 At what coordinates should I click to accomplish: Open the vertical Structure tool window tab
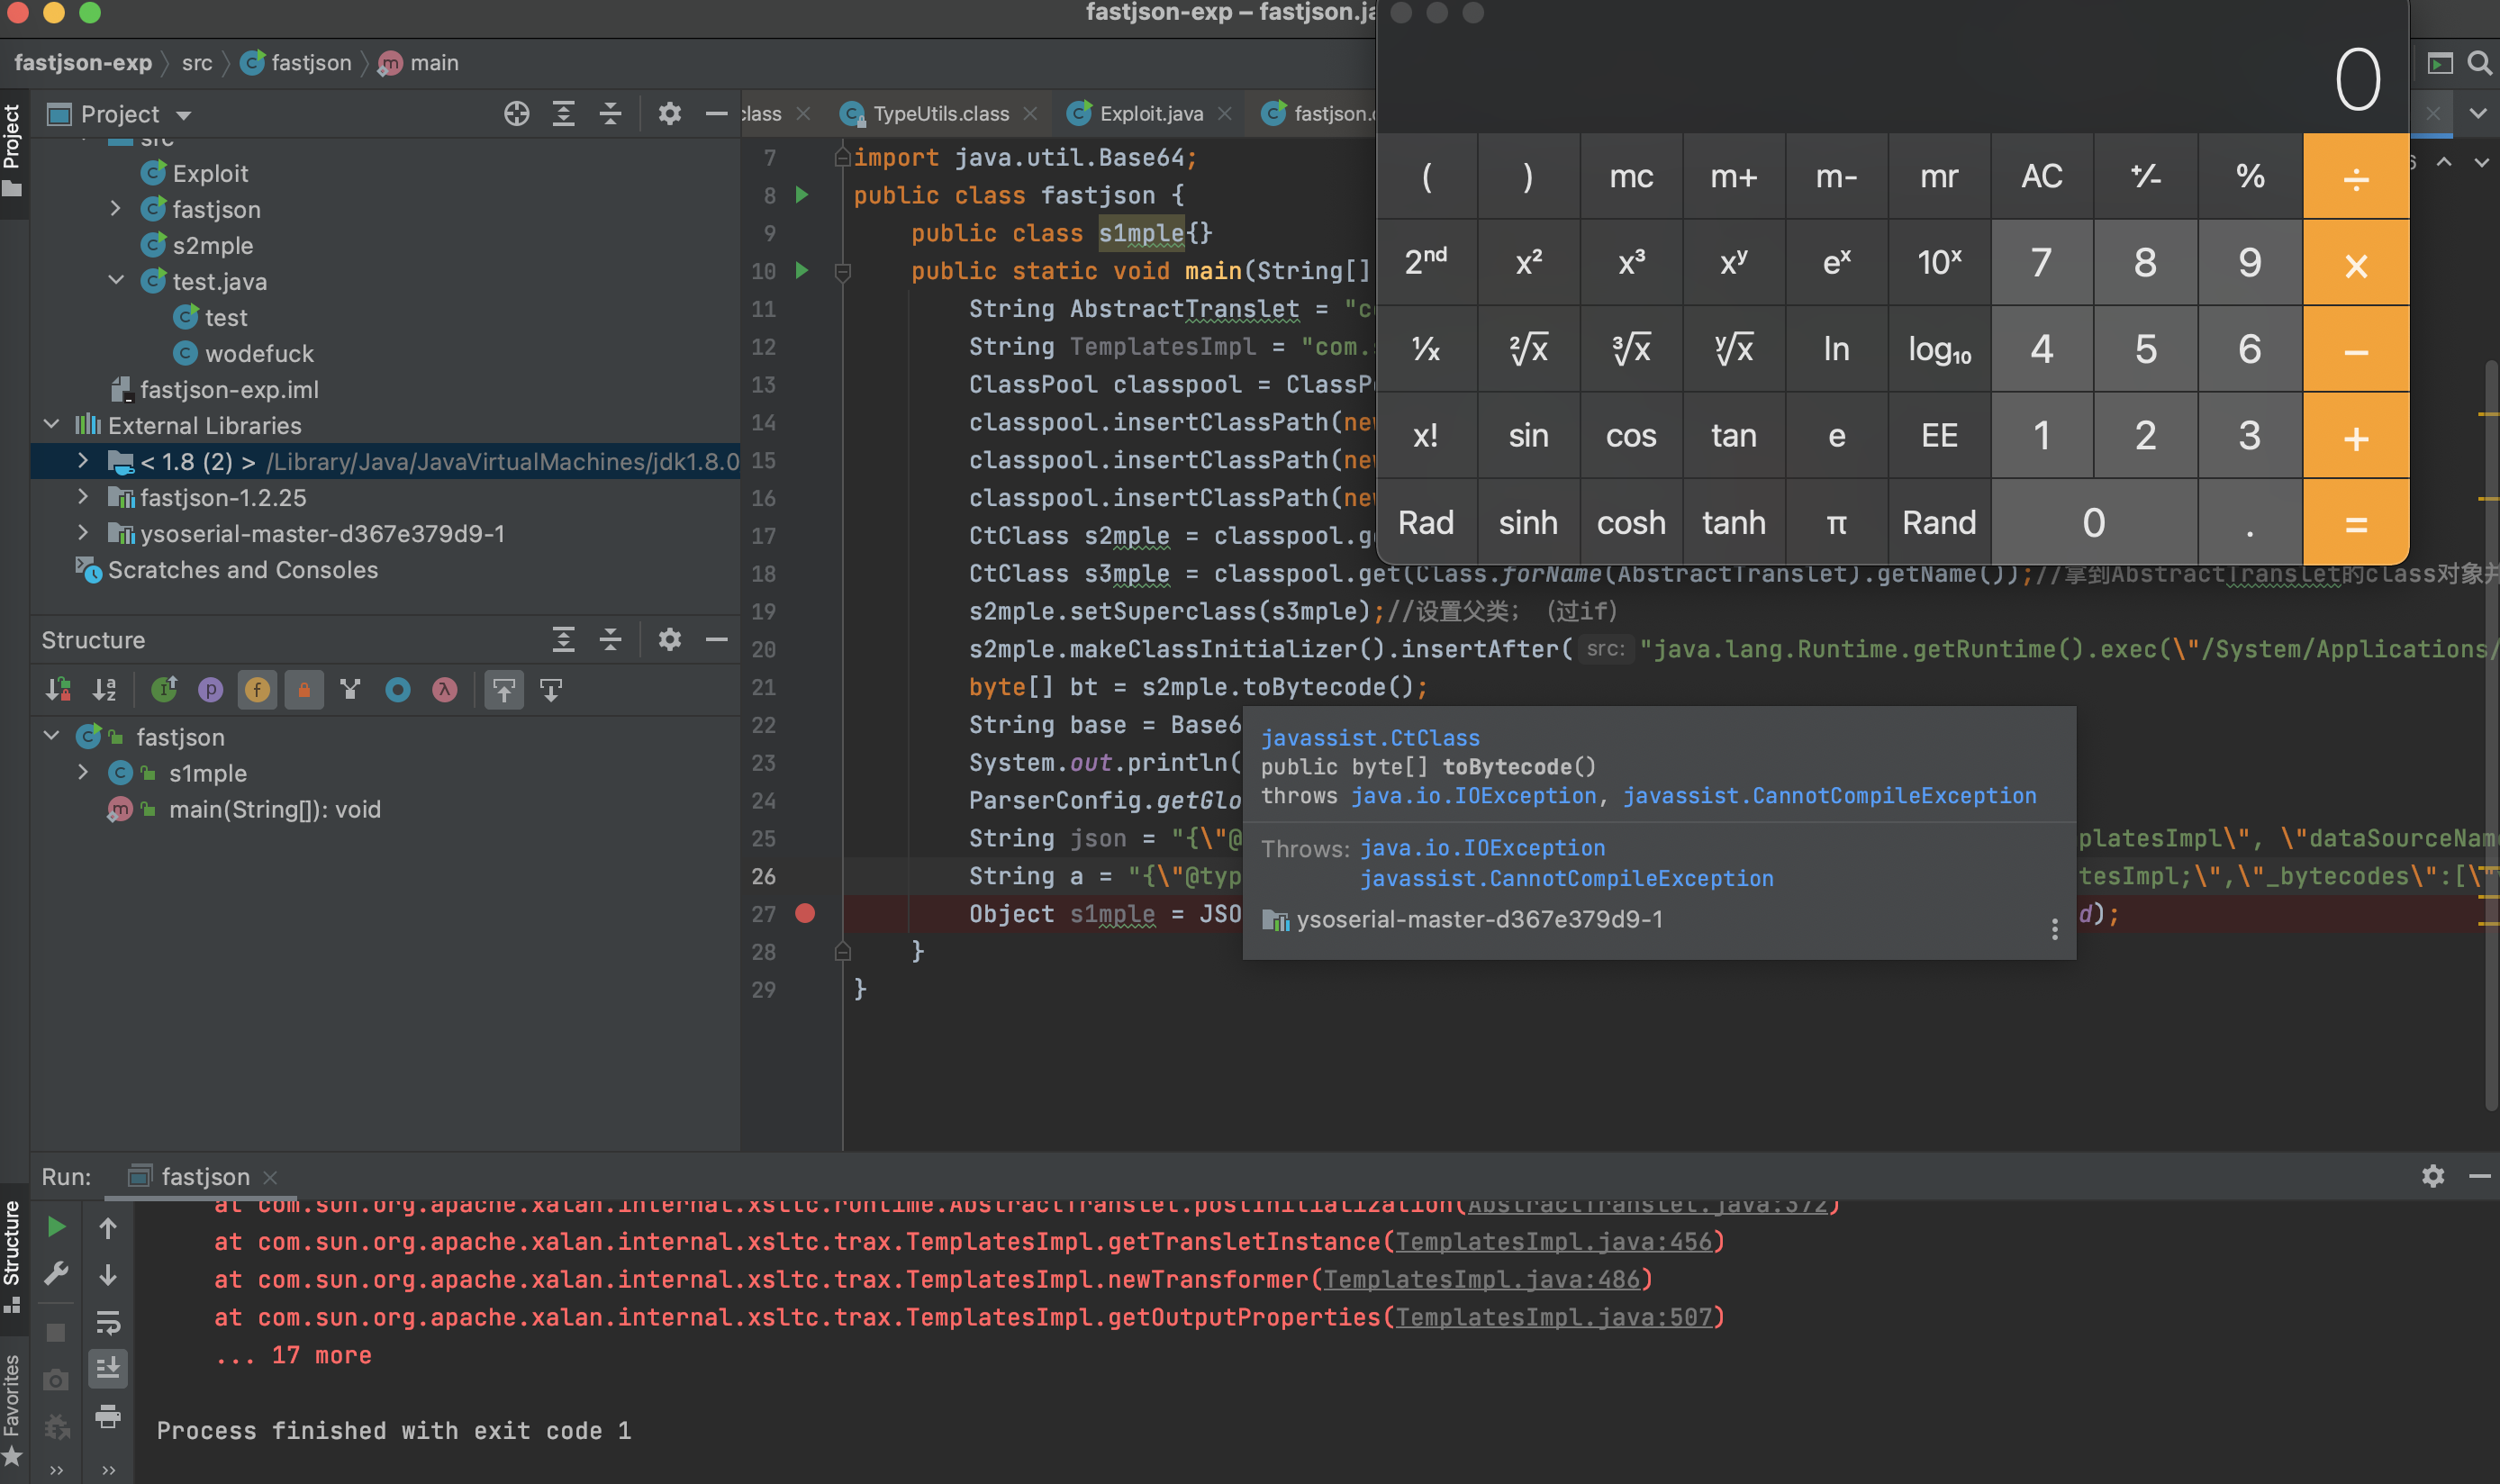[12, 1257]
